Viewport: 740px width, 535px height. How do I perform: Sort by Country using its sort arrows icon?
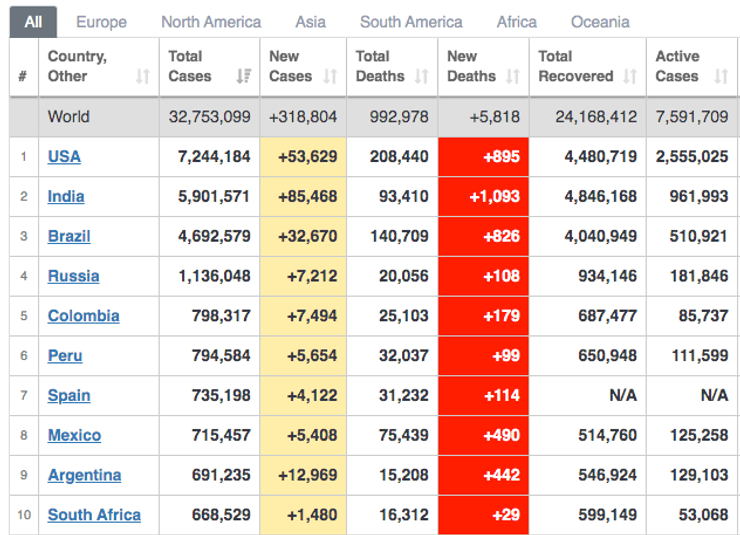(x=142, y=77)
